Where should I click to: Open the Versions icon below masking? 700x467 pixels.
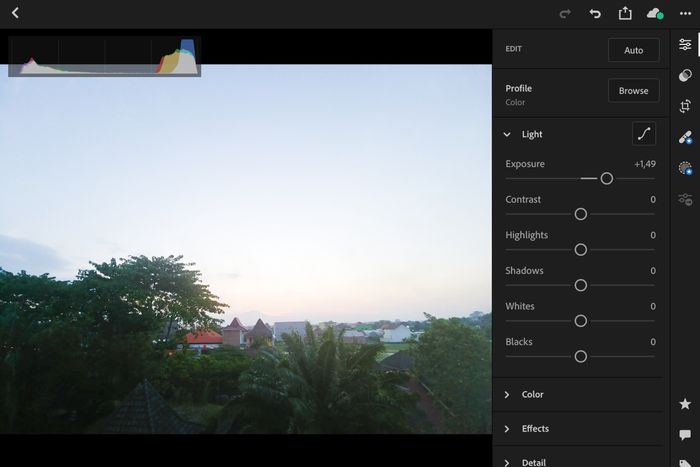point(685,199)
